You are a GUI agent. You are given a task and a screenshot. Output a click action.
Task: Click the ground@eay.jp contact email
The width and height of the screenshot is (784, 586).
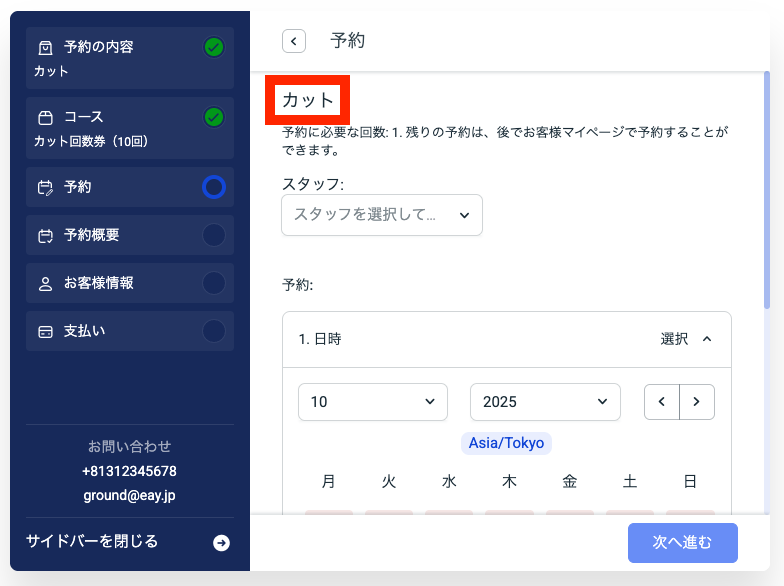pyautogui.click(x=129, y=494)
